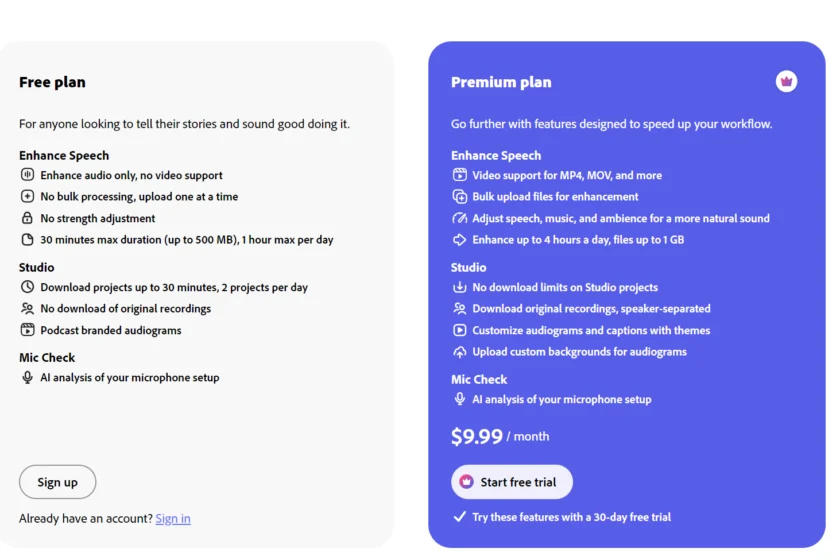The width and height of the screenshot is (840, 560).
Task: Click the Premium plan heading
Action: click(x=501, y=83)
